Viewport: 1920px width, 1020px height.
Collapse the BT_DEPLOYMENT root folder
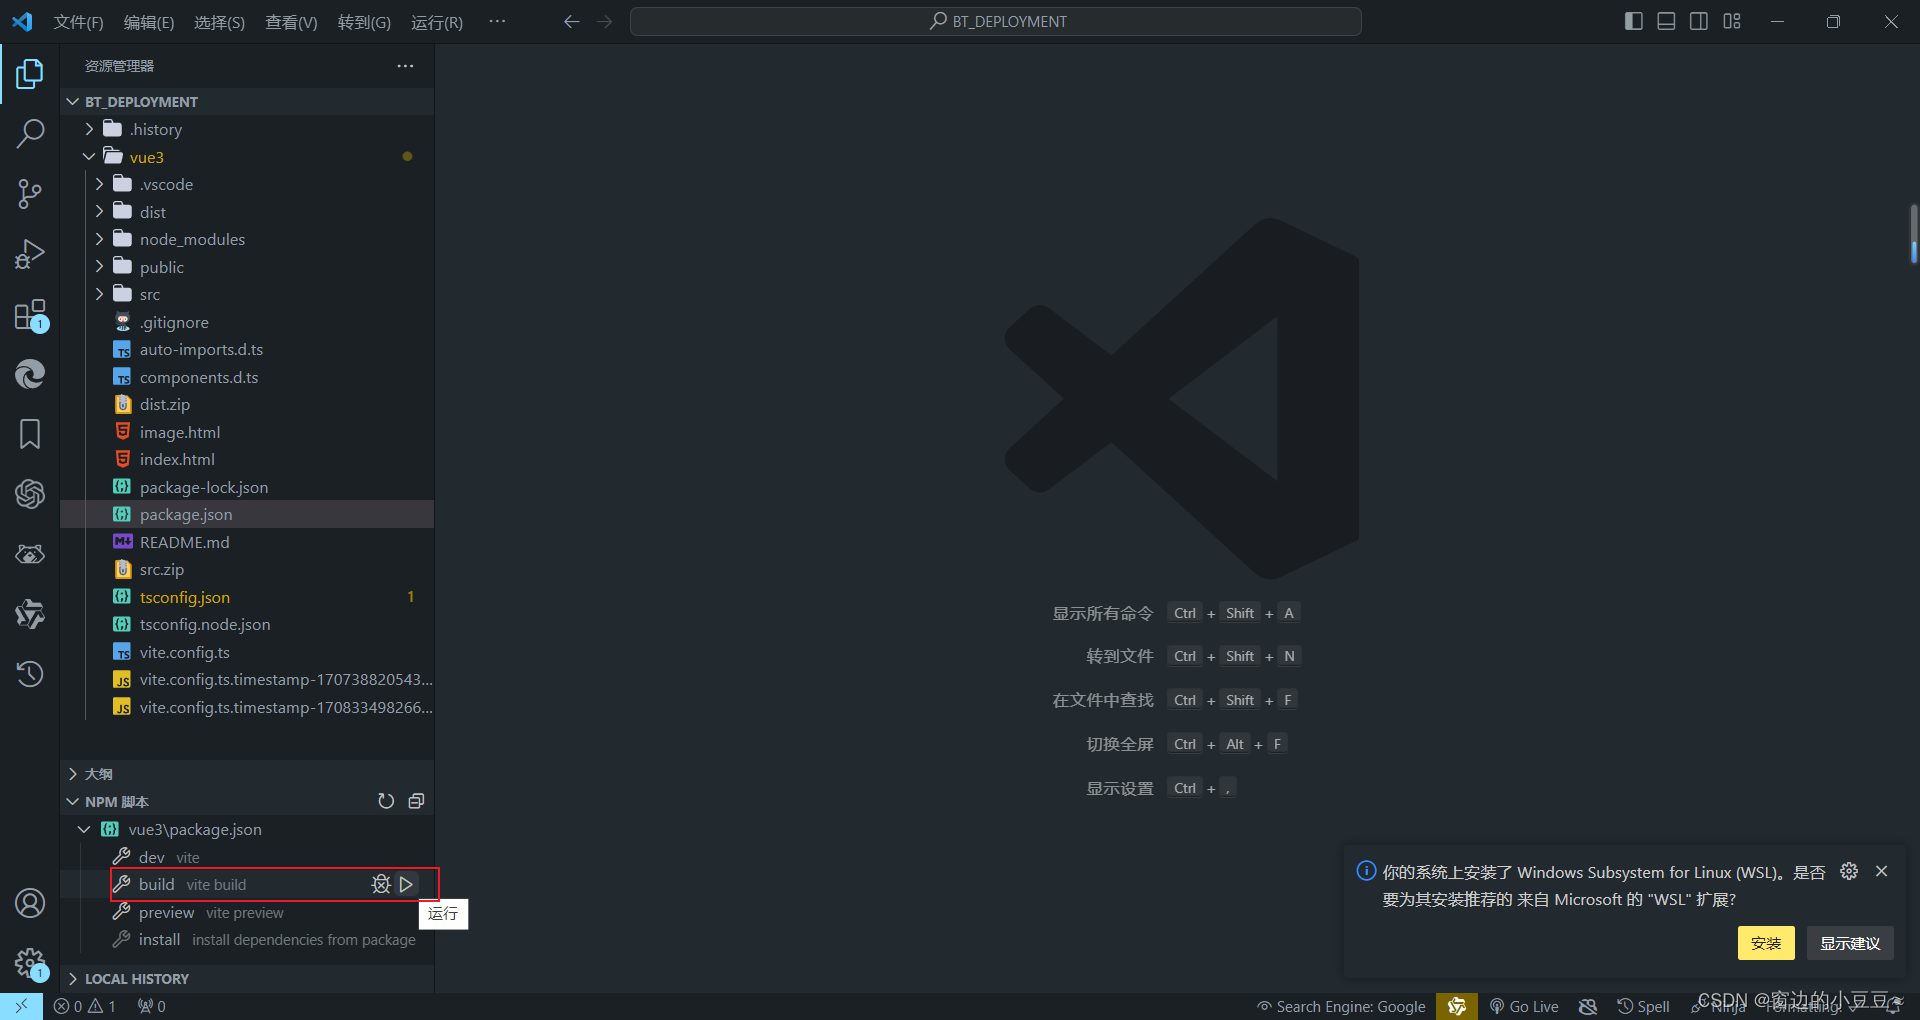(73, 102)
